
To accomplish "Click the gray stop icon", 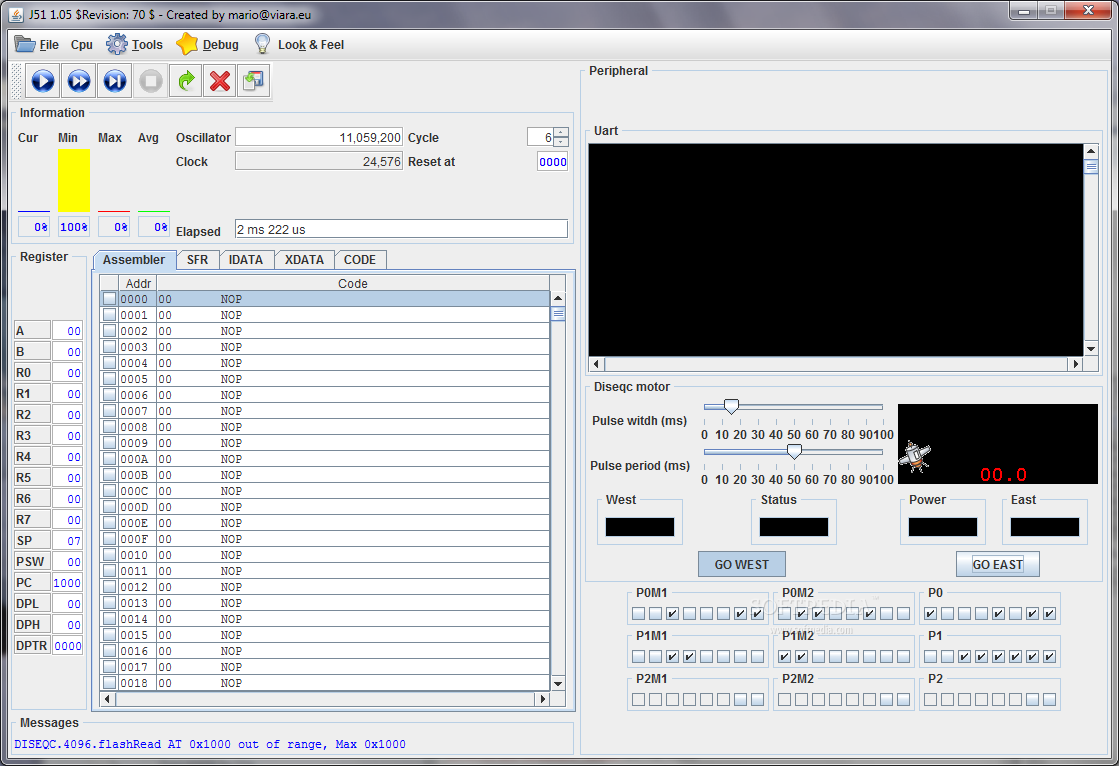I will point(151,81).
